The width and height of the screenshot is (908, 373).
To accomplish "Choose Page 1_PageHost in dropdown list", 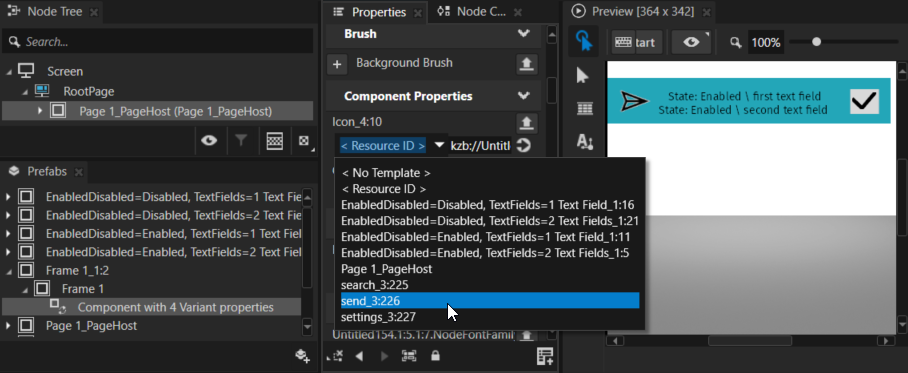I will (x=386, y=269).
